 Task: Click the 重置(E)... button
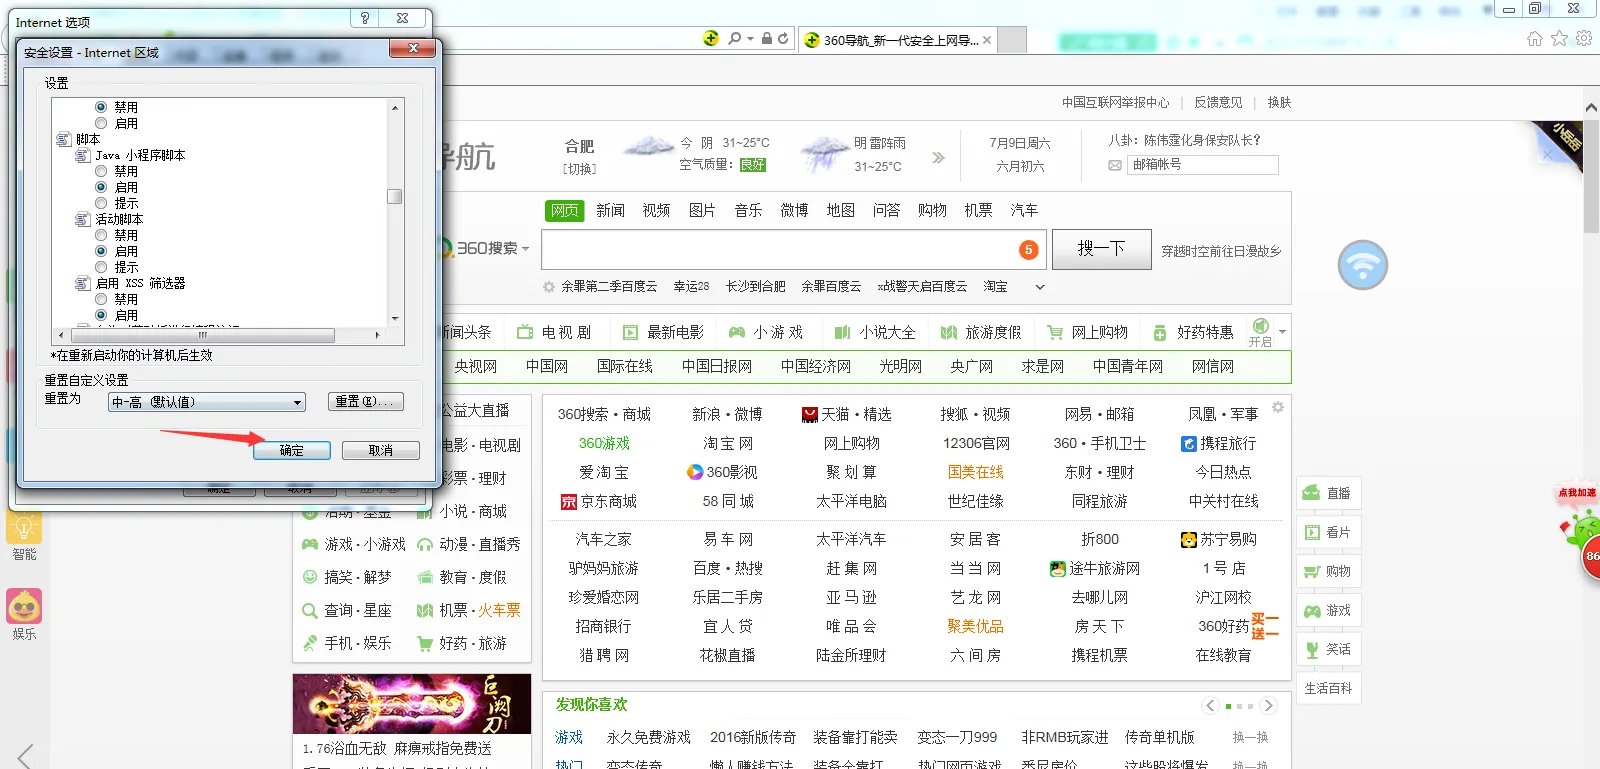(366, 401)
